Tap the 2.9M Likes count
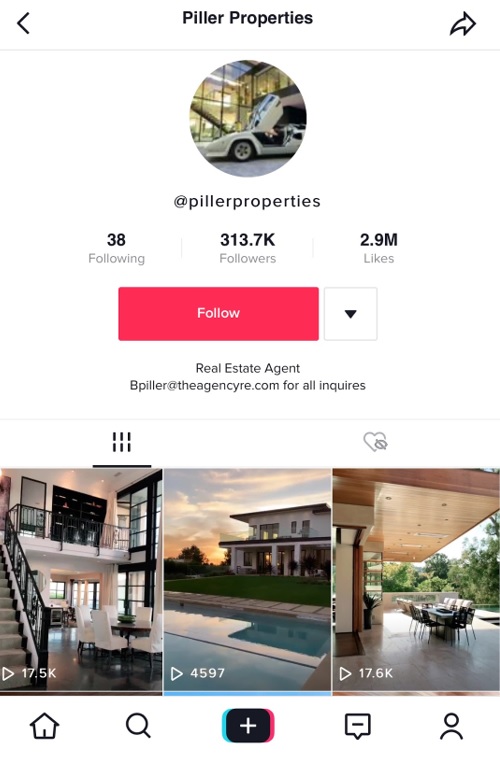This screenshot has height=764, width=500. [379, 248]
